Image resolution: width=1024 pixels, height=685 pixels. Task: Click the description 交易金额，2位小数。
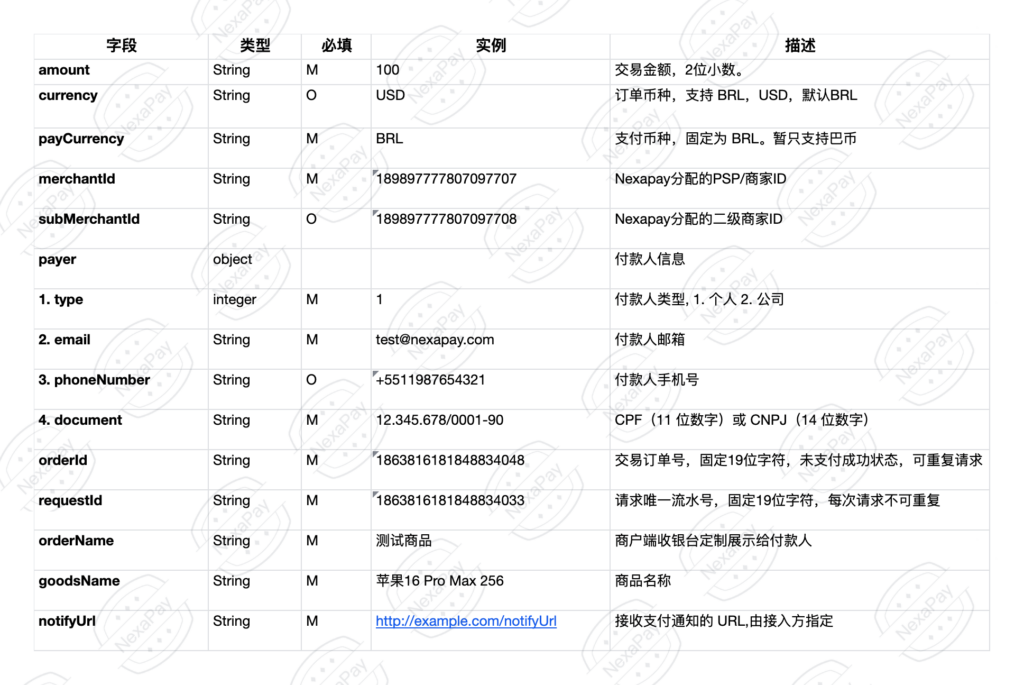[680, 70]
